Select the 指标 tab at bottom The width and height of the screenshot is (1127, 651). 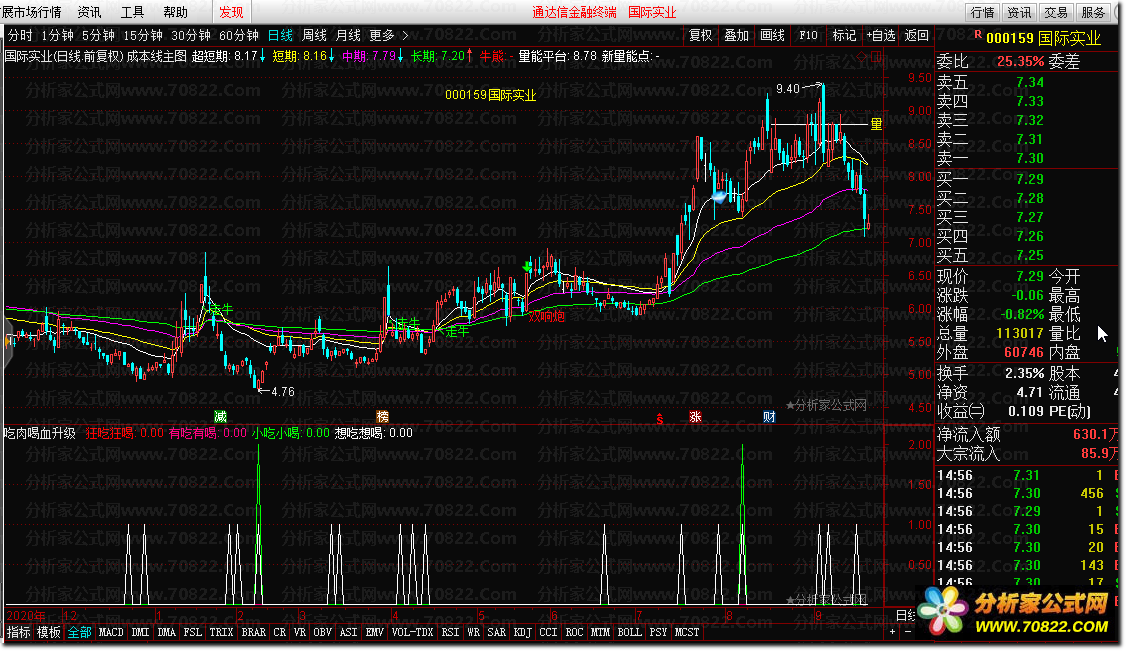click(19, 632)
